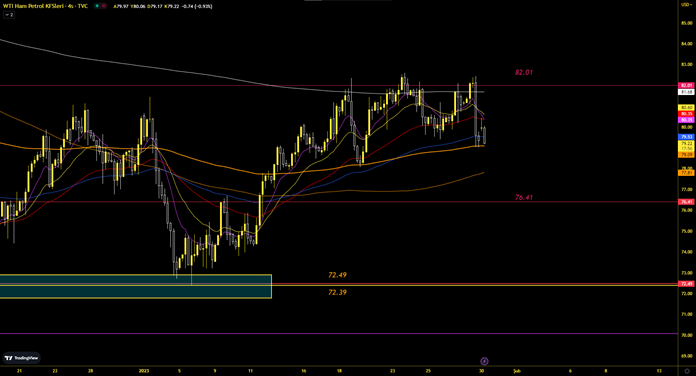The image size is (696, 376).
Task: Open the USD currency selector on the price axis
Action: point(686,4)
